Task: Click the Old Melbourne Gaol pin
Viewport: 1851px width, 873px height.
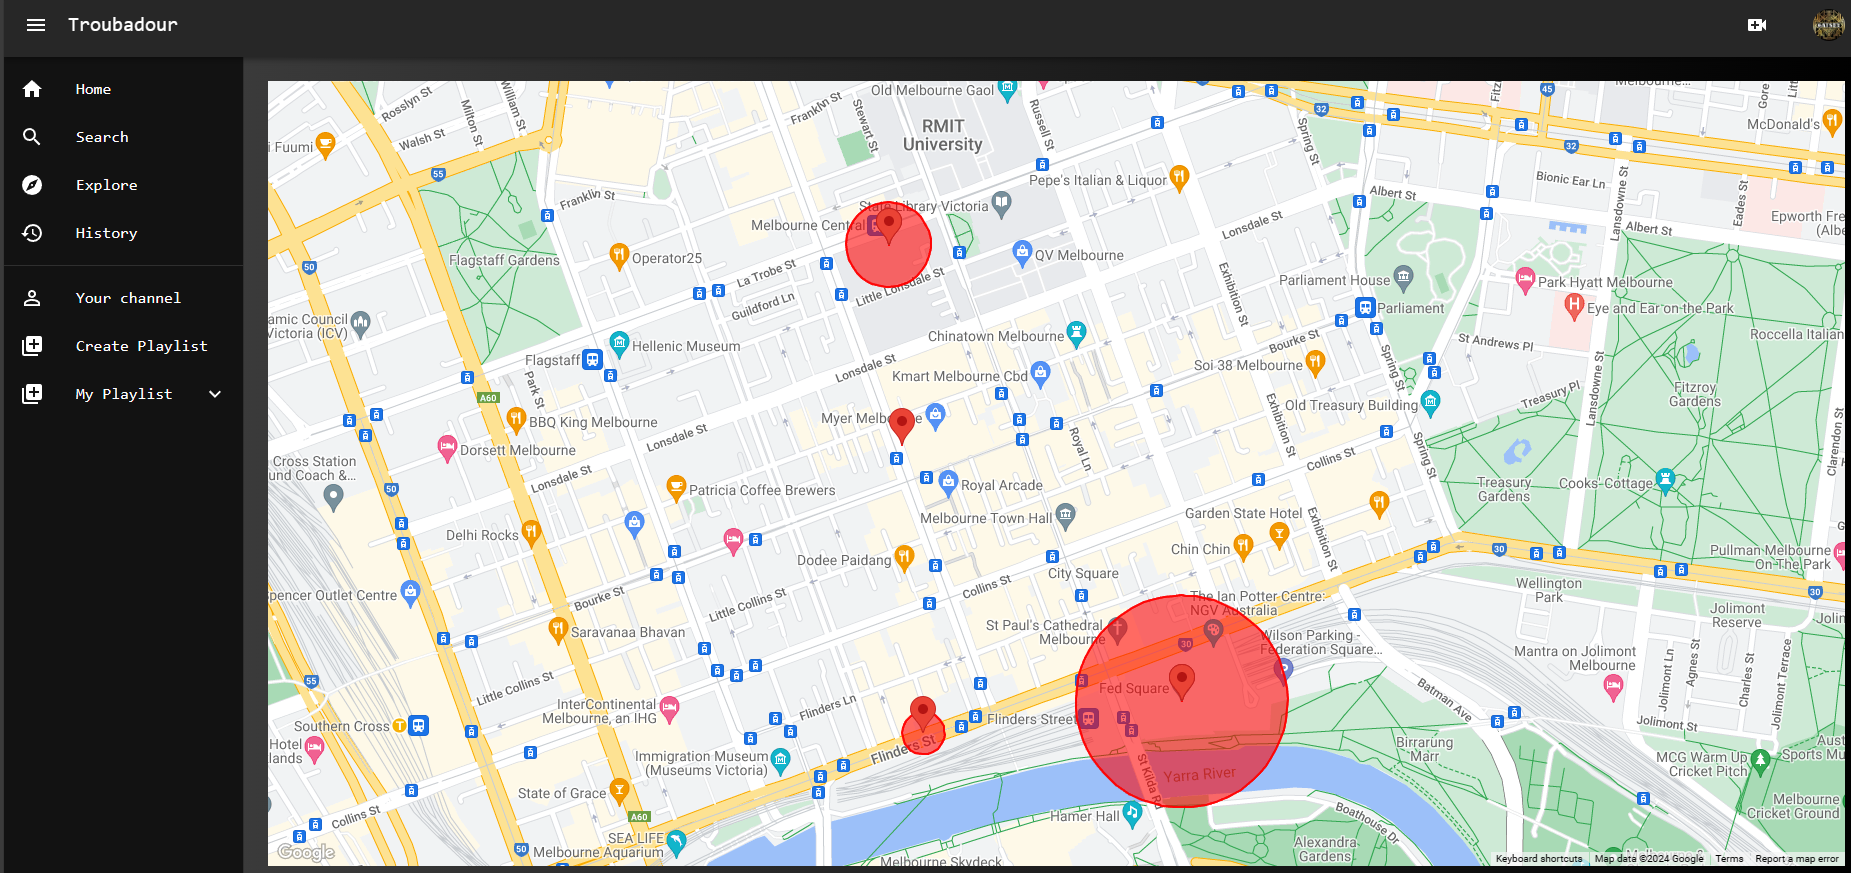Action: 1007,89
